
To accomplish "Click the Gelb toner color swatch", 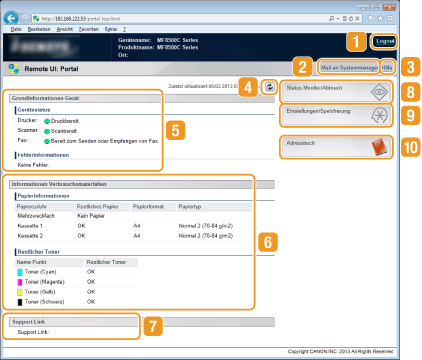I will coord(20,292).
